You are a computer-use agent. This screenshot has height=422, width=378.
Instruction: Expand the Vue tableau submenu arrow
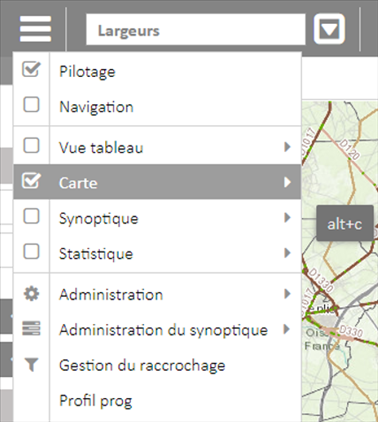click(287, 147)
